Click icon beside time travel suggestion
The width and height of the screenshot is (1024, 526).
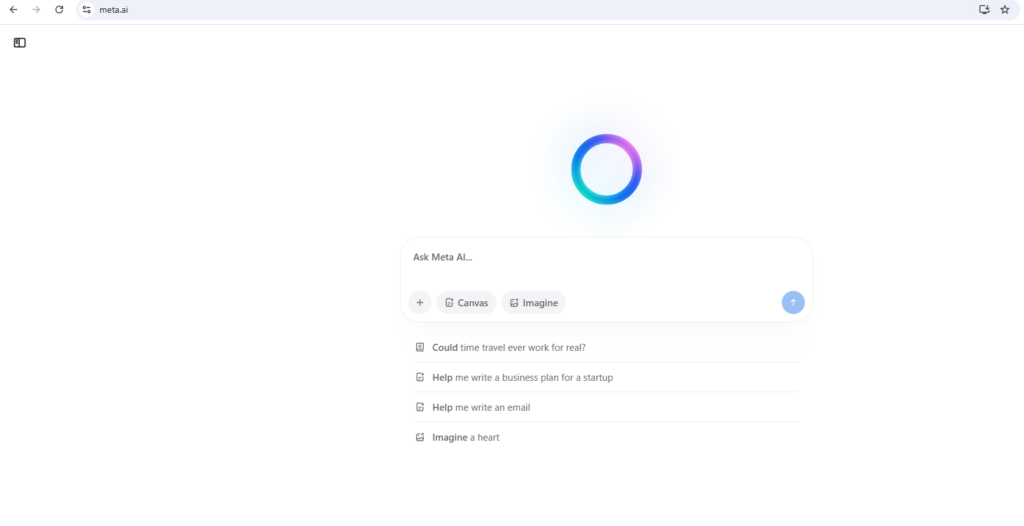420,348
